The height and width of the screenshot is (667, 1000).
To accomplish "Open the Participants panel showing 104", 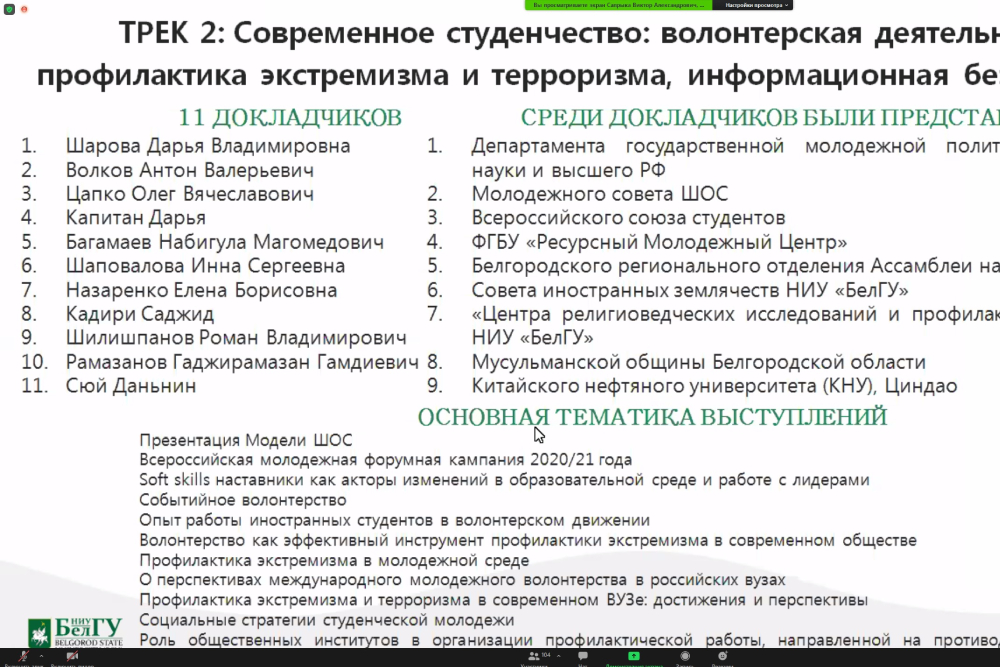I will coord(534,656).
